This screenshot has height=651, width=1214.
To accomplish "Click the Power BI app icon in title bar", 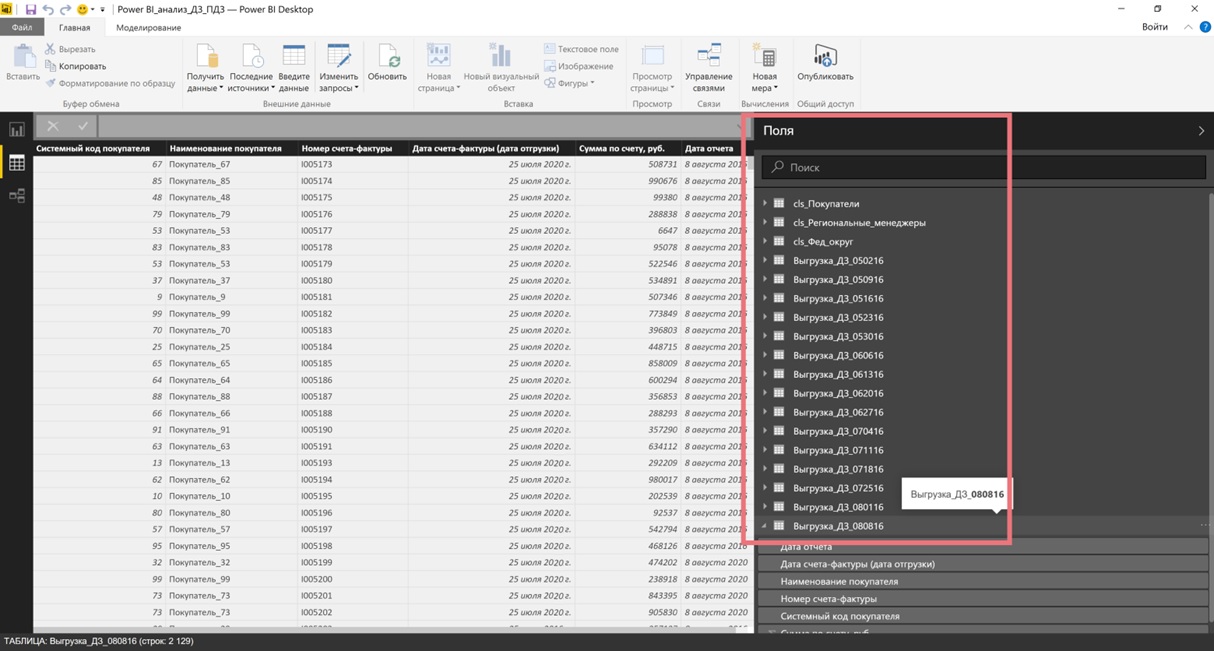I will tap(7, 9).
